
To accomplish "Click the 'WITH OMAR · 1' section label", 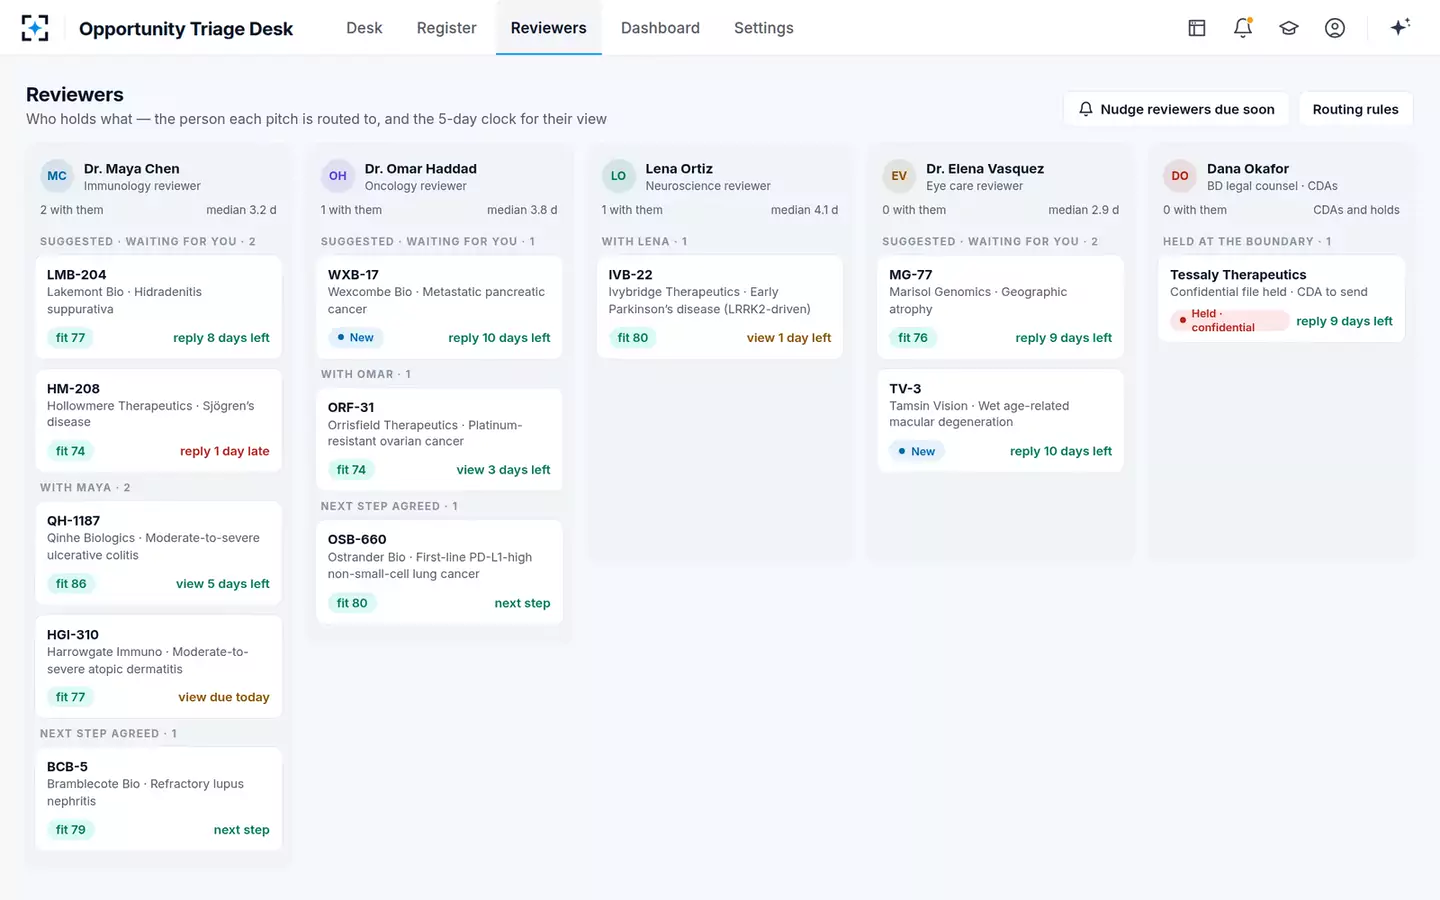I will click(366, 374).
